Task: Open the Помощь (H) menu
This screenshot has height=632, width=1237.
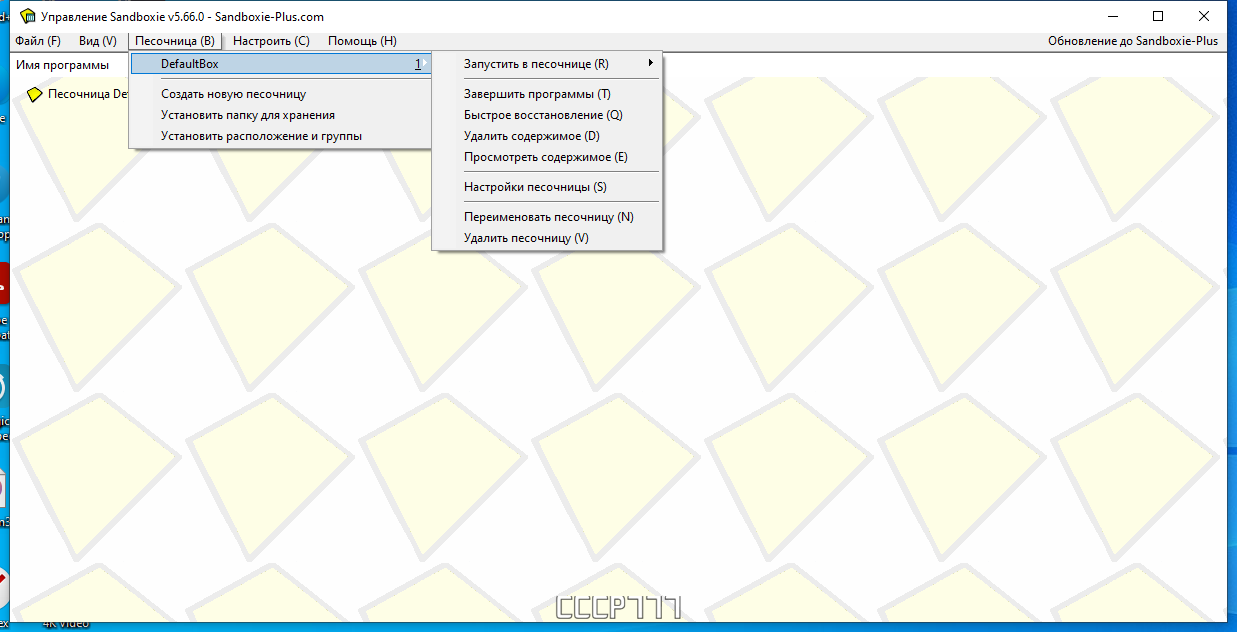Action: [x=362, y=41]
